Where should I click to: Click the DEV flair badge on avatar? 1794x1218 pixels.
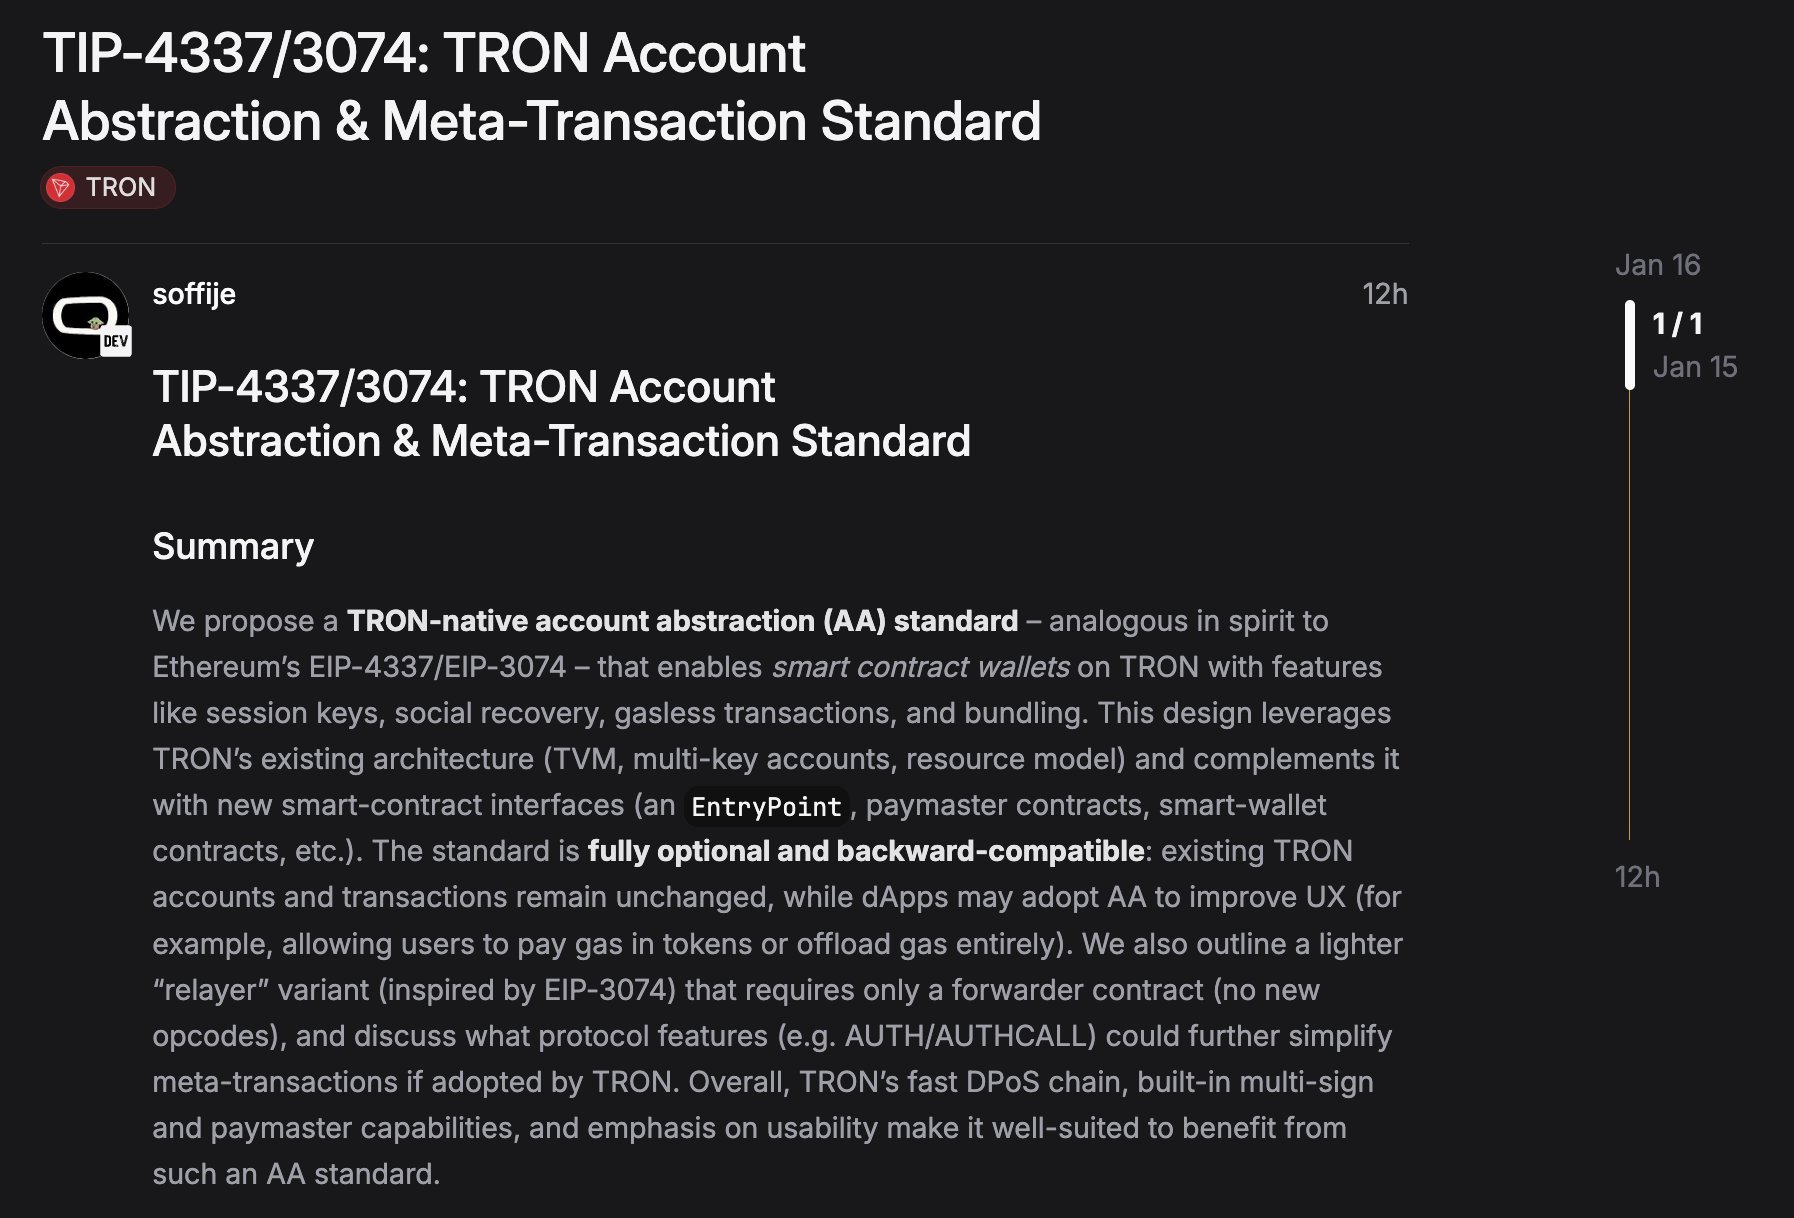point(116,342)
